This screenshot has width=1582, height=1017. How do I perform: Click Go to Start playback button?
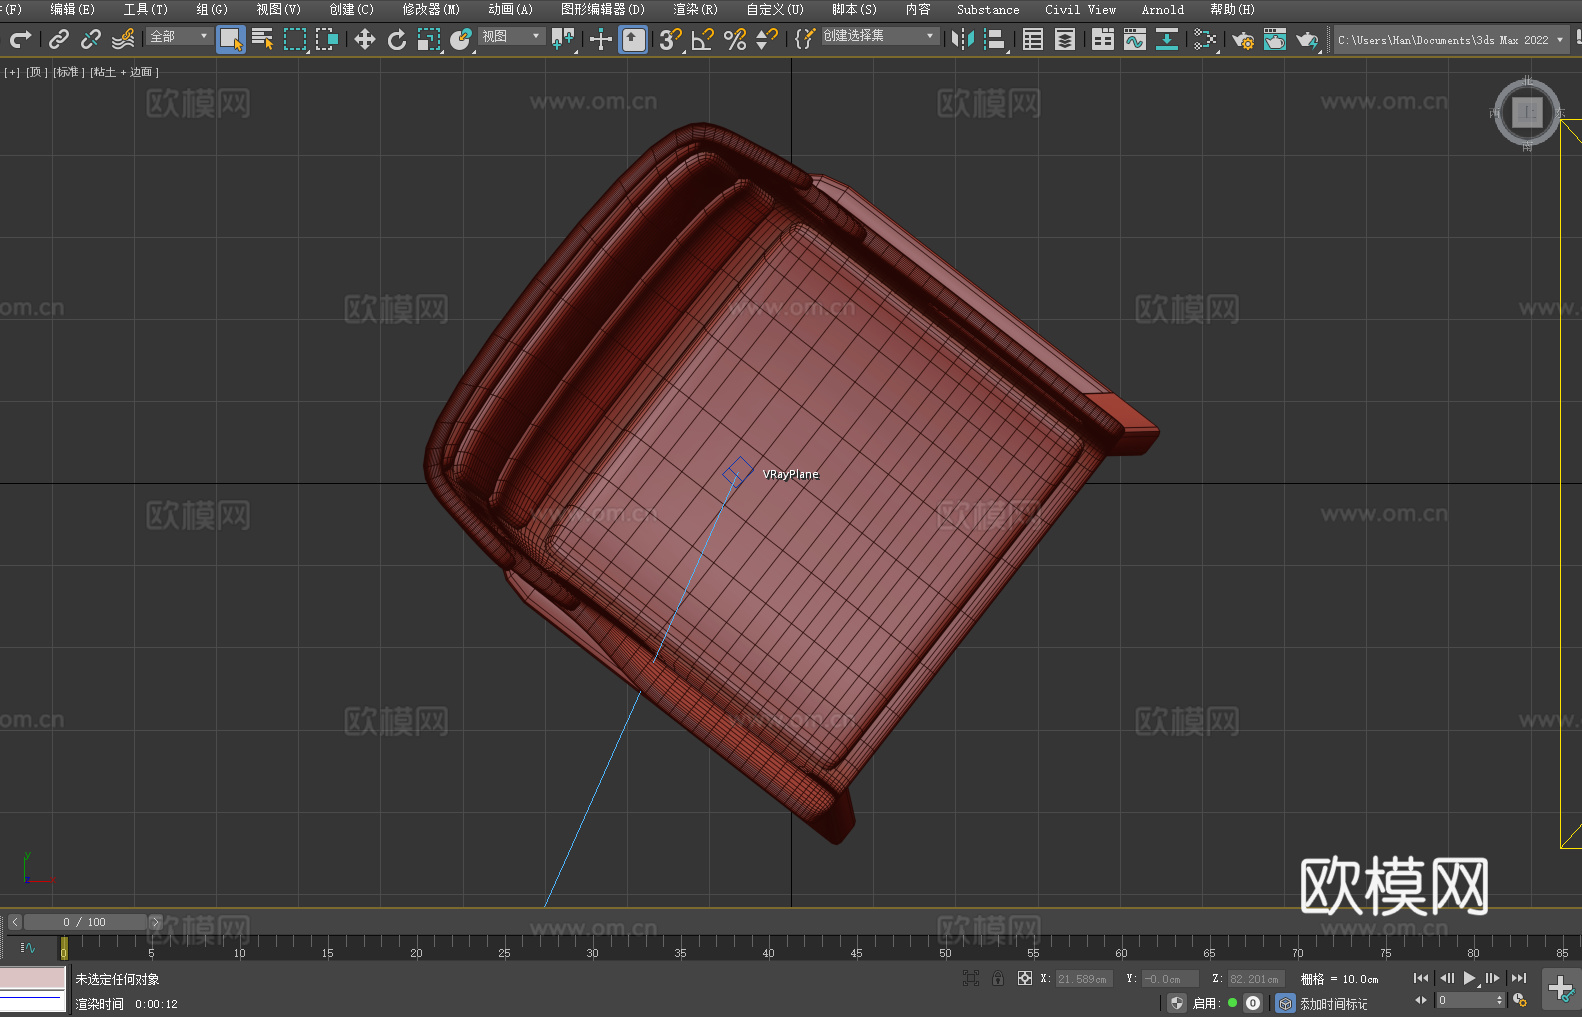[x=1421, y=978]
